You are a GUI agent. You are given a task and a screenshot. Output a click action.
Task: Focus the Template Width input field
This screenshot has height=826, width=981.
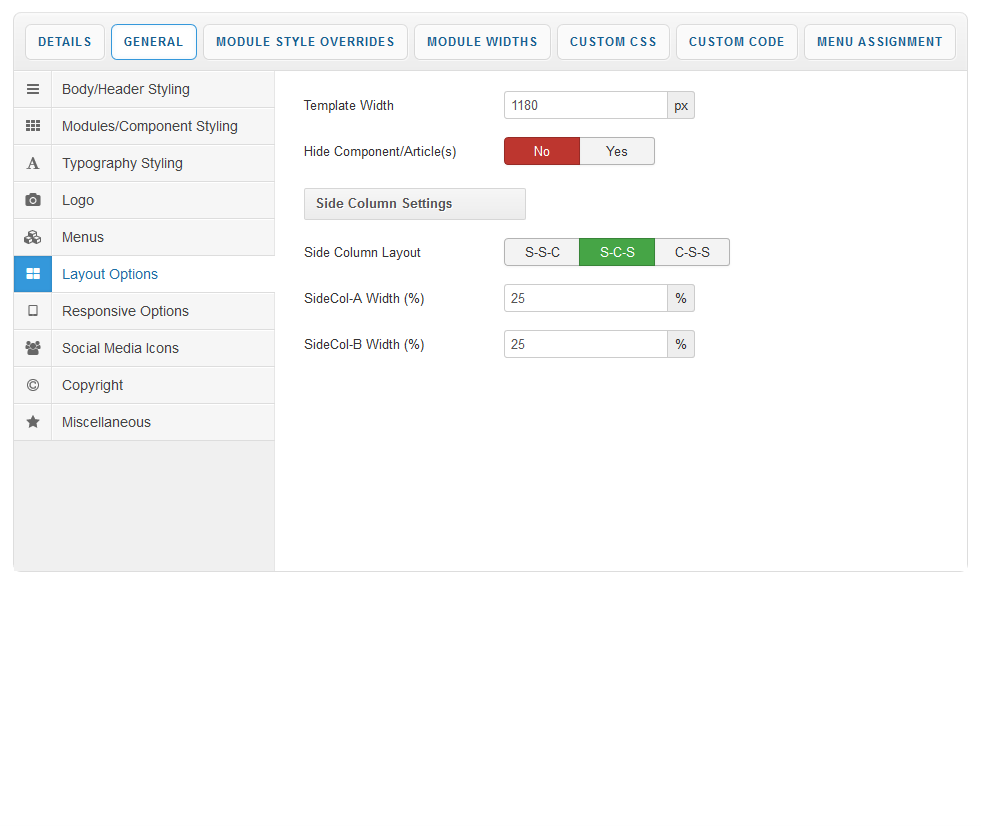coord(585,105)
